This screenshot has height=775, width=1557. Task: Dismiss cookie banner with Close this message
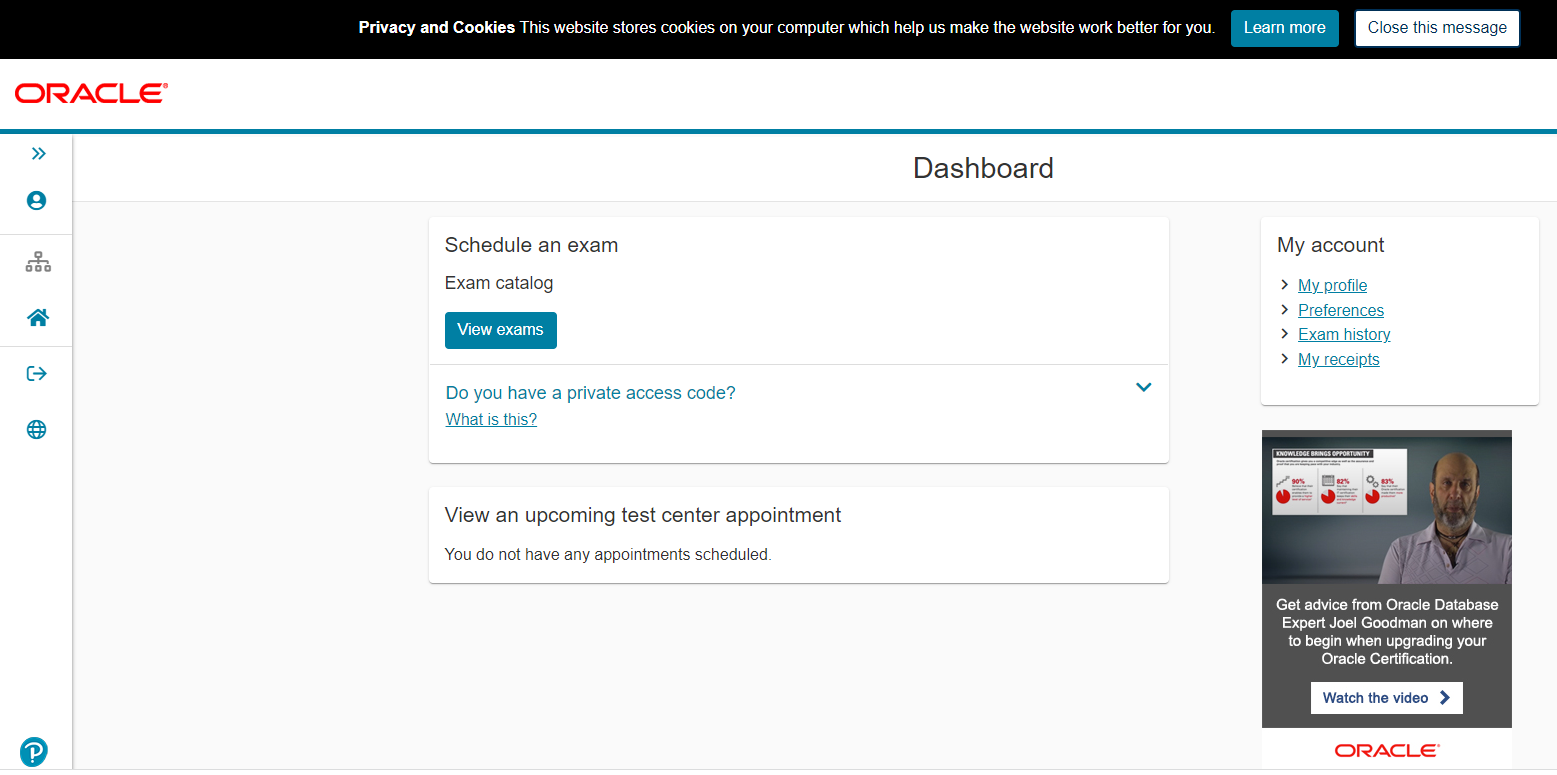pyautogui.click(x=1436, y=28)
